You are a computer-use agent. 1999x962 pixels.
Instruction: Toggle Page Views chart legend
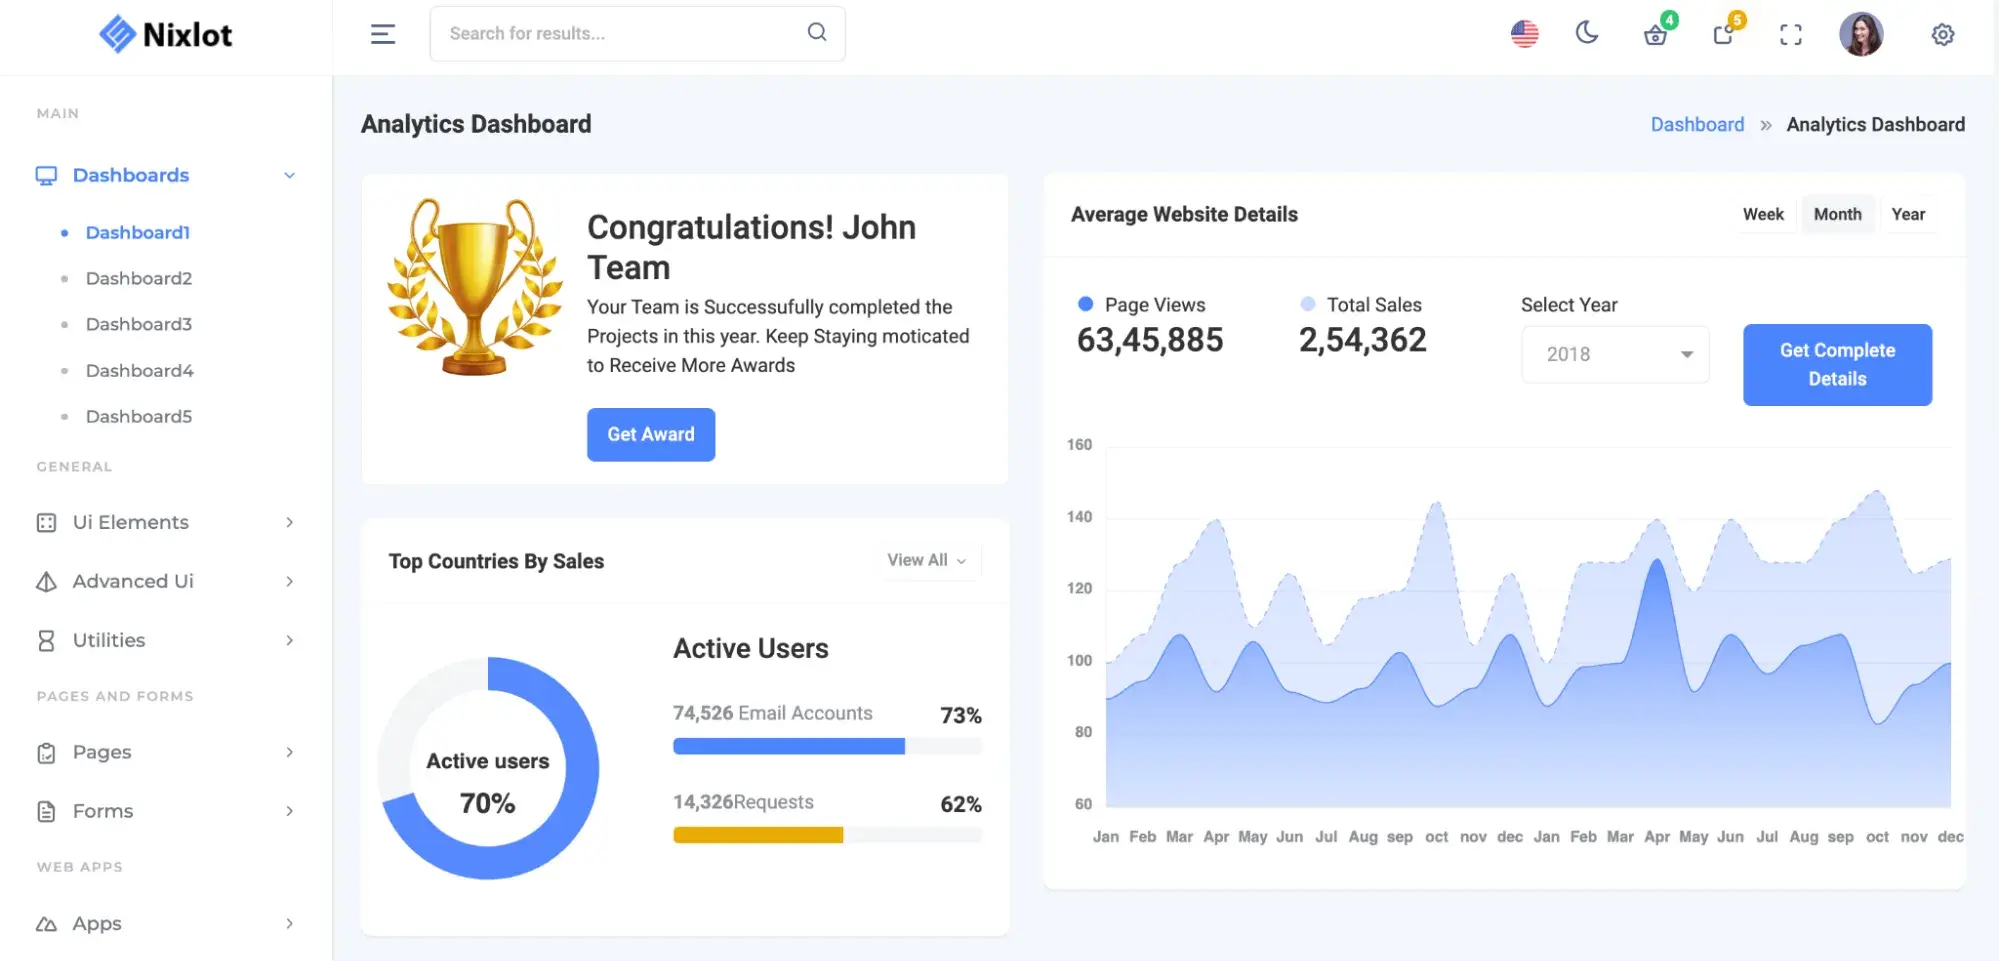pos(1141,305)
